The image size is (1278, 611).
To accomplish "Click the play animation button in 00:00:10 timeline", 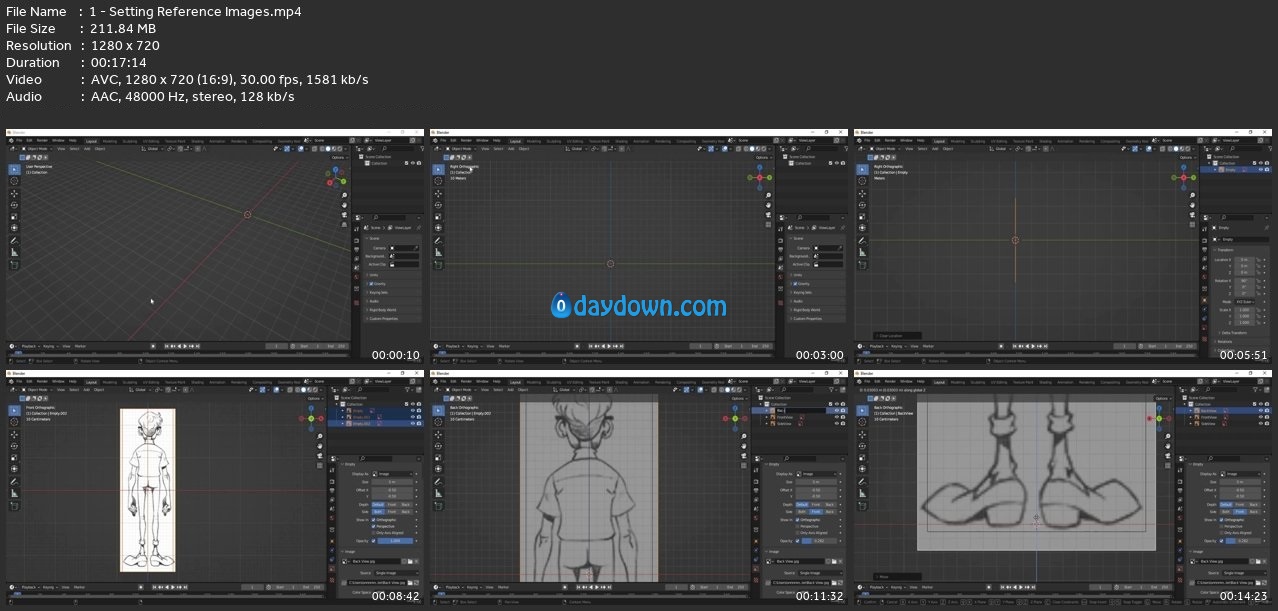I will pyautogui.click(x=185, y=346).
